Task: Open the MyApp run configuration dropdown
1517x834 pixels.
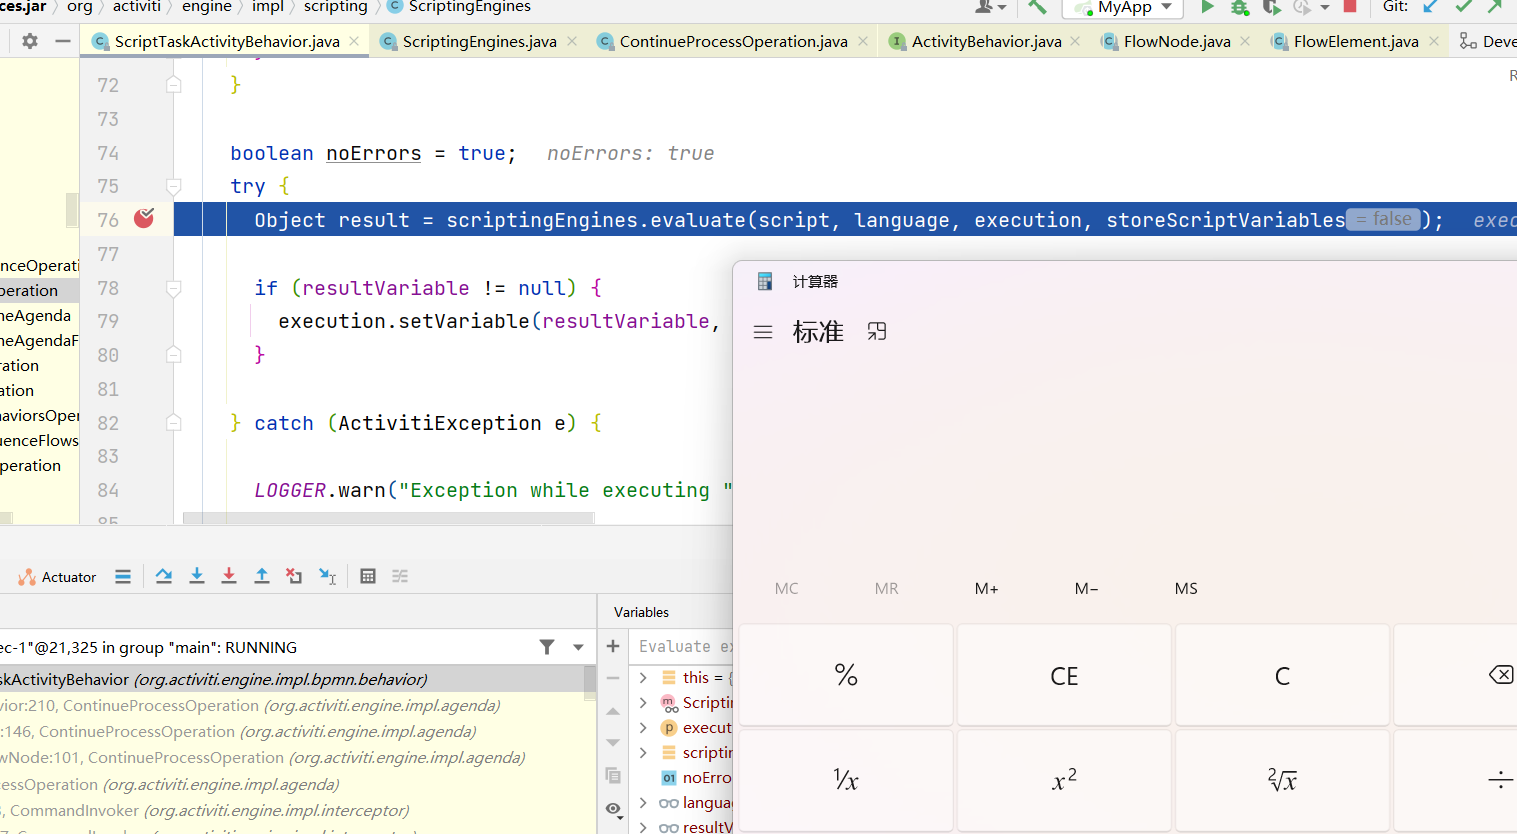Action: point(1123,8)
